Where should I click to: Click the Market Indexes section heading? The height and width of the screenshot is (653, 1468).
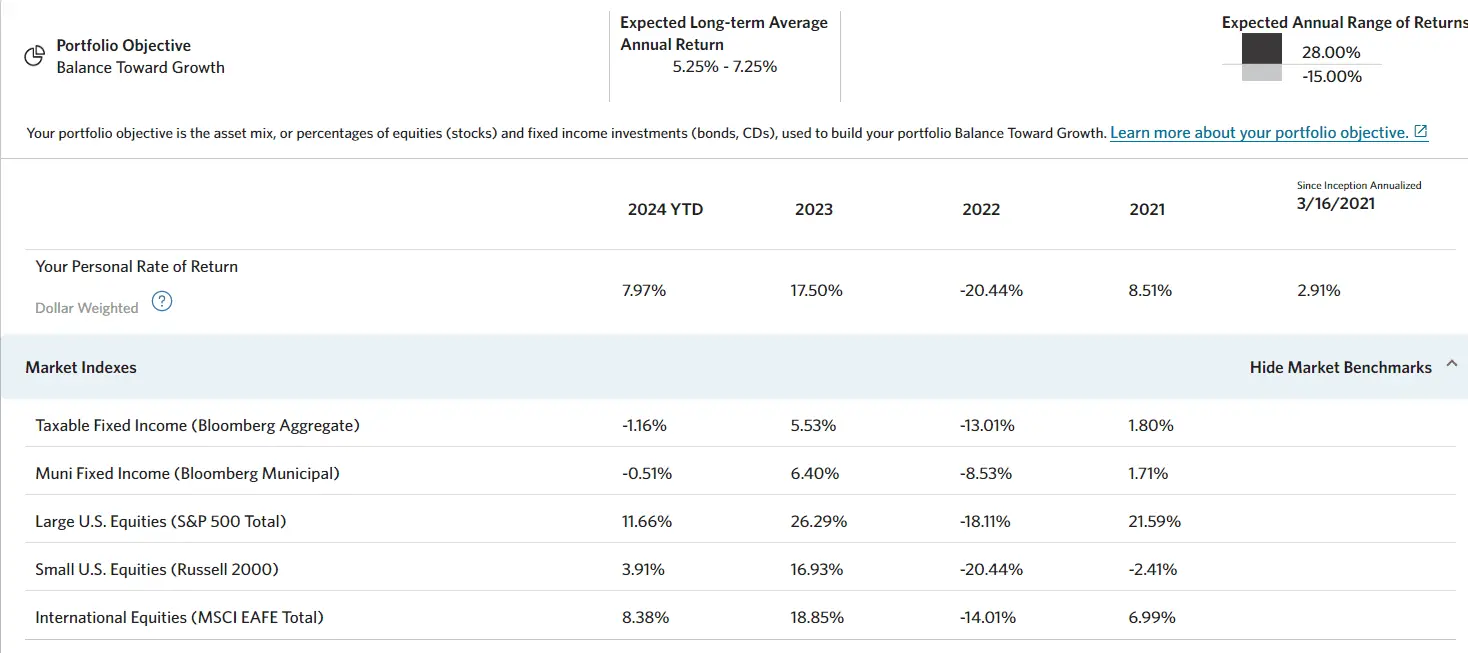(81, 367)
